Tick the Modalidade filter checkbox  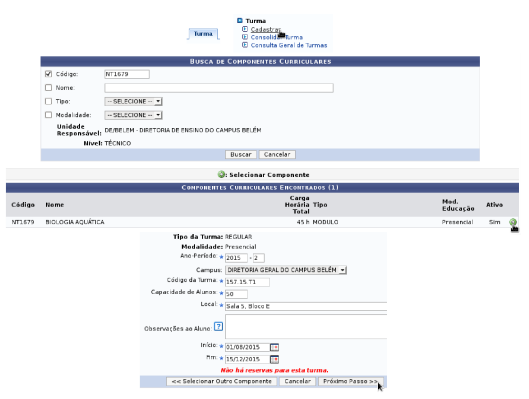48,115
